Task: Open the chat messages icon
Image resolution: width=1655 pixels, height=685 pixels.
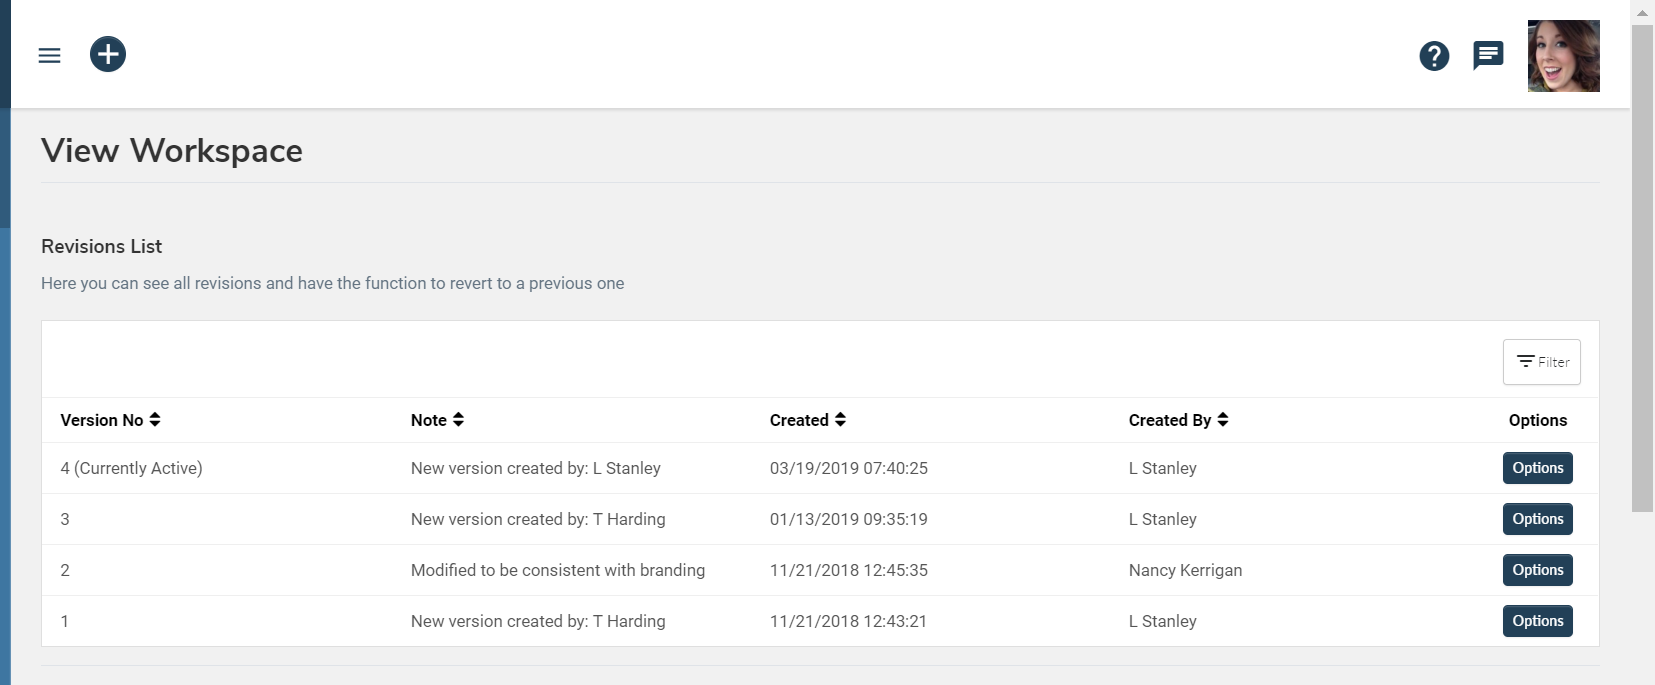Action: click(x=1488, y=55)
